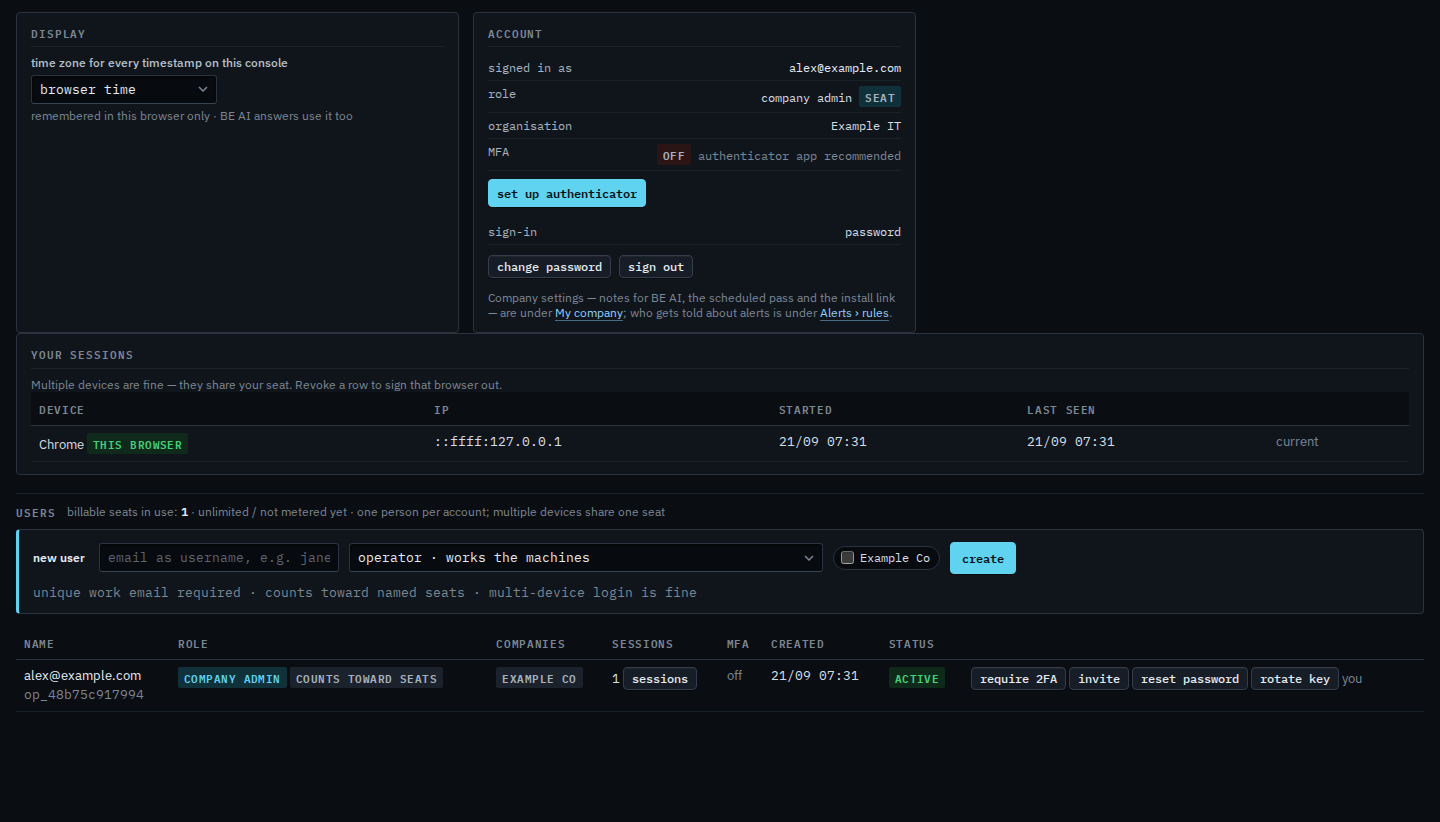The image size is (1440, 822).
Task: Click the current session label
Action: 1297,442
